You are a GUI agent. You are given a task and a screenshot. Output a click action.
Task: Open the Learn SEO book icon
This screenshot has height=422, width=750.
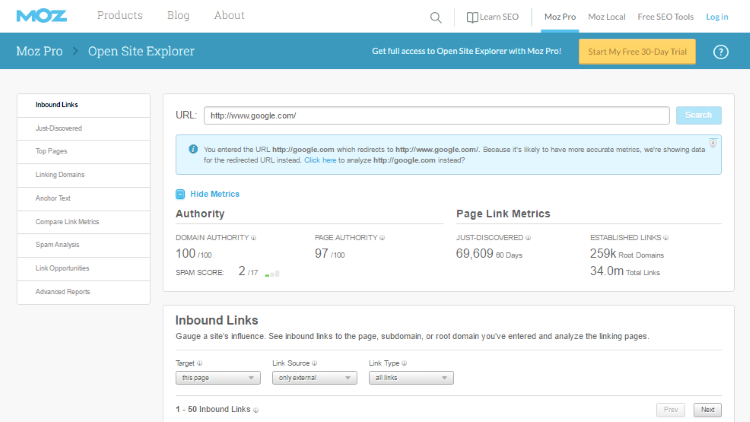[472, 17]
